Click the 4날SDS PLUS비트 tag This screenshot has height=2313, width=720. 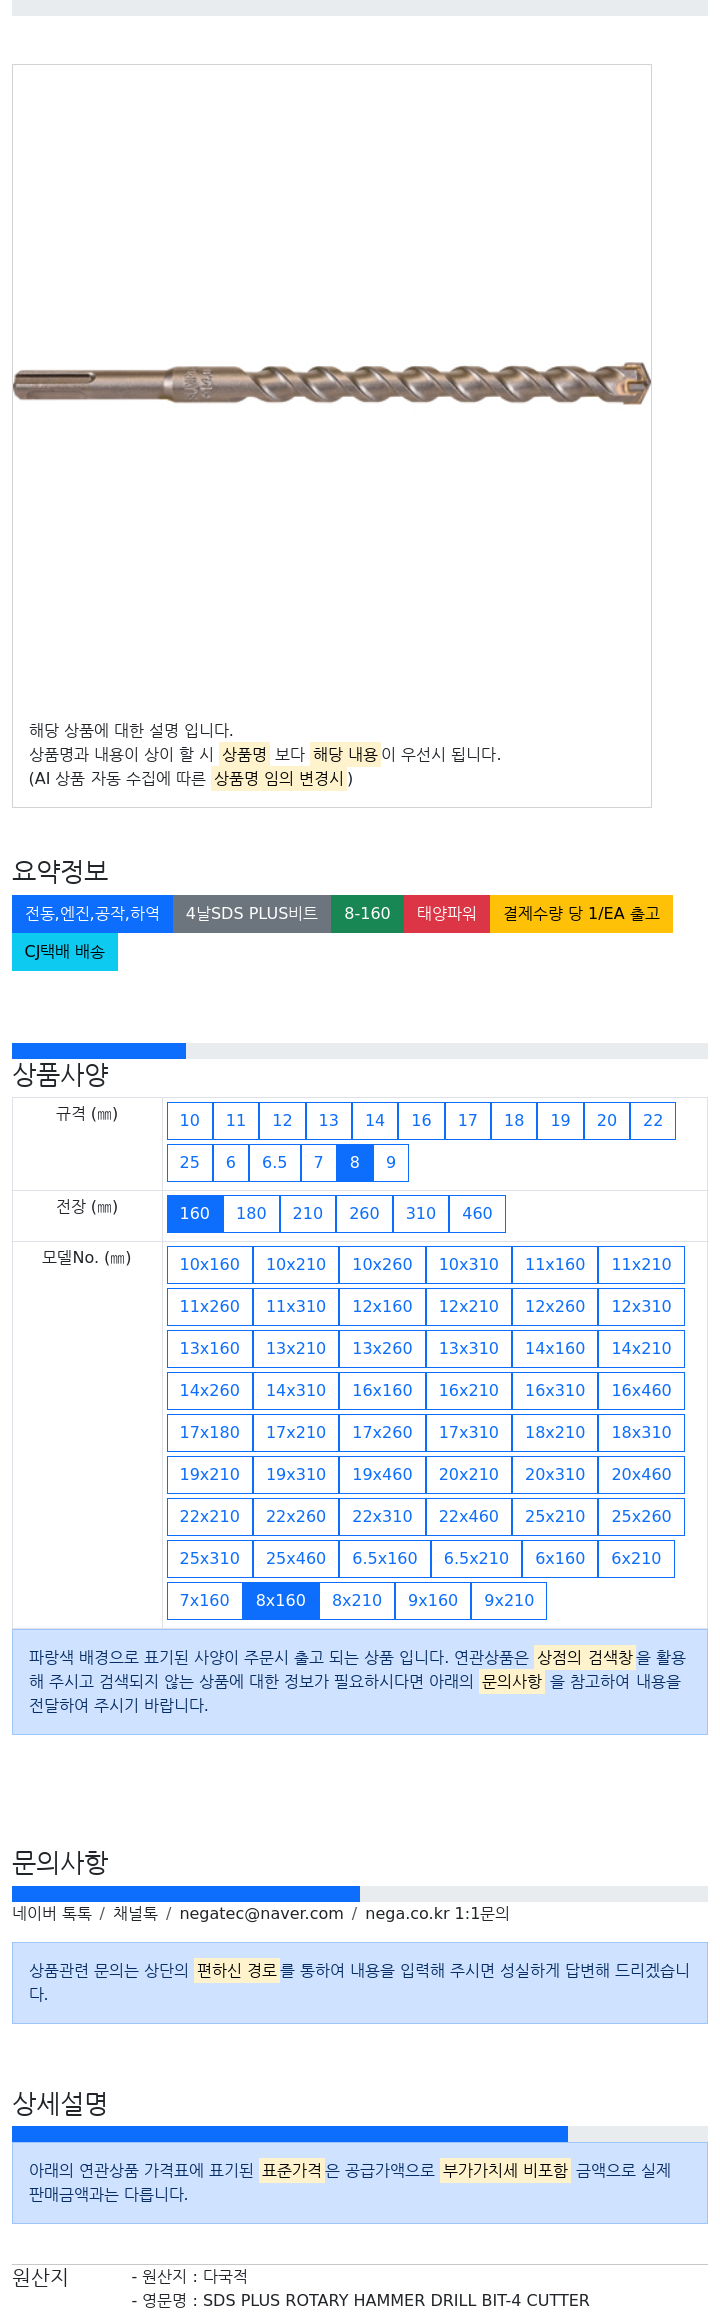[252, 914]
